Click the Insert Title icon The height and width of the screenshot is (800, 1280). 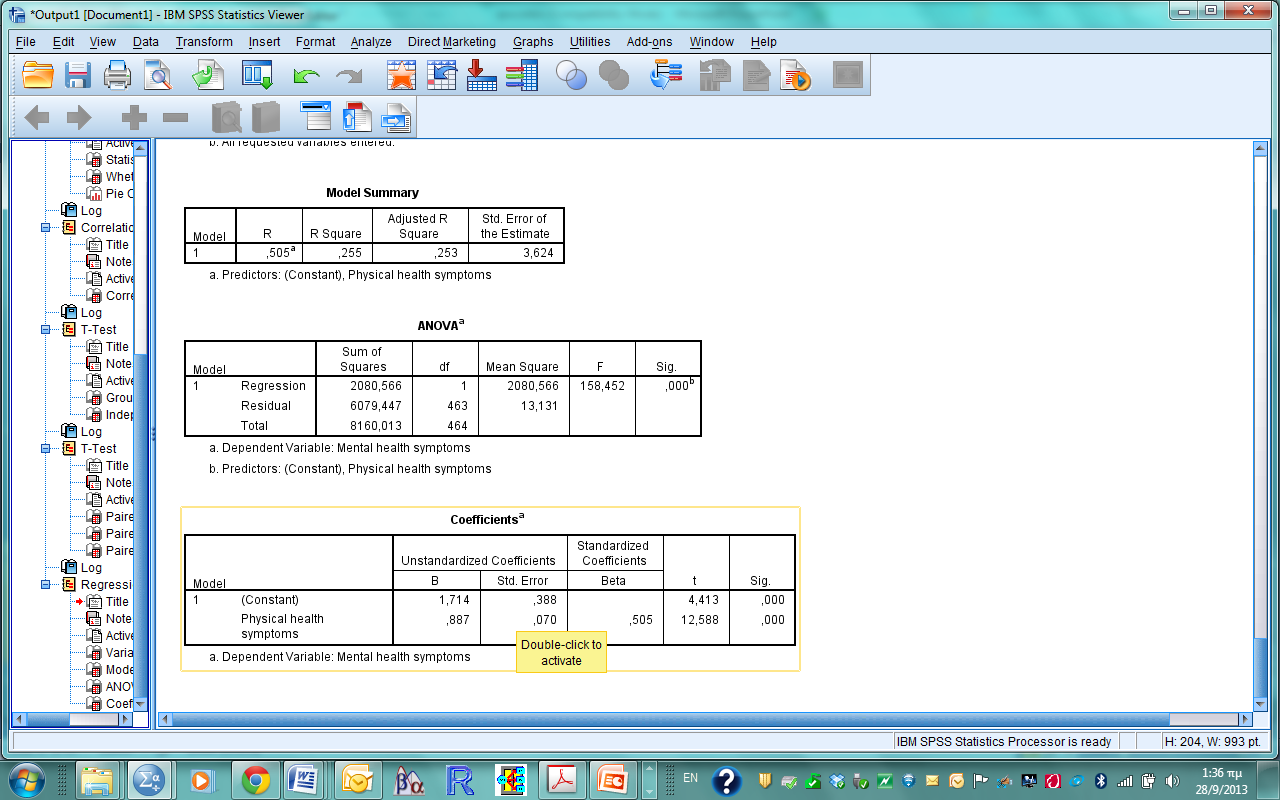357,117
